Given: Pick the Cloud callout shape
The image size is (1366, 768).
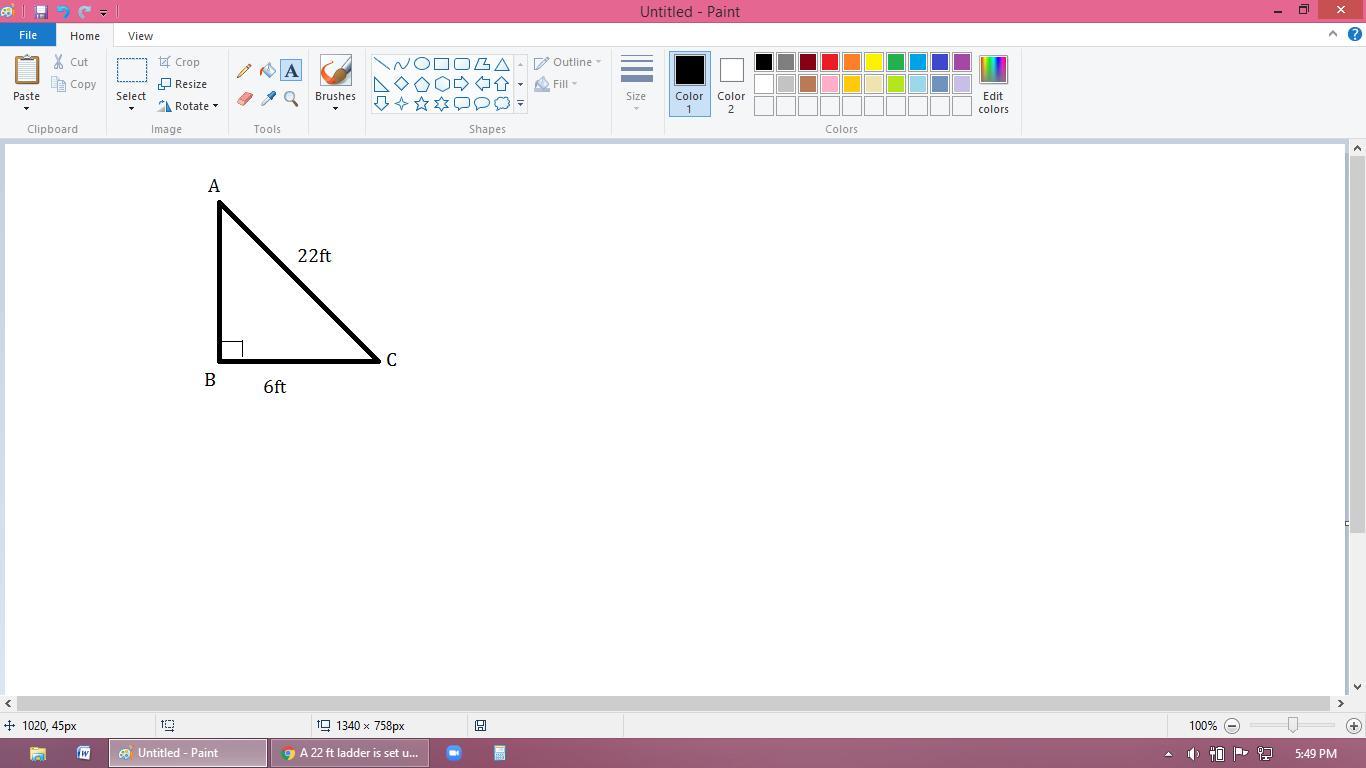Looking at the screenshot, I should pos(502,103).
